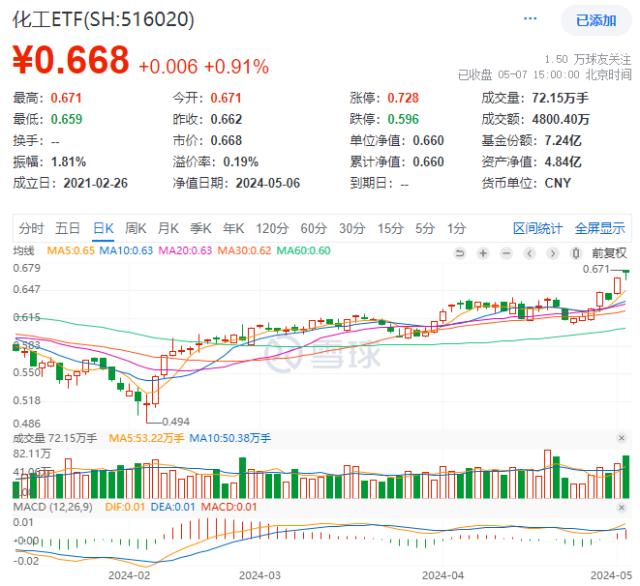Select the 周K chart tab
Viewport: 640px width, 586px height.
(136, 229)
